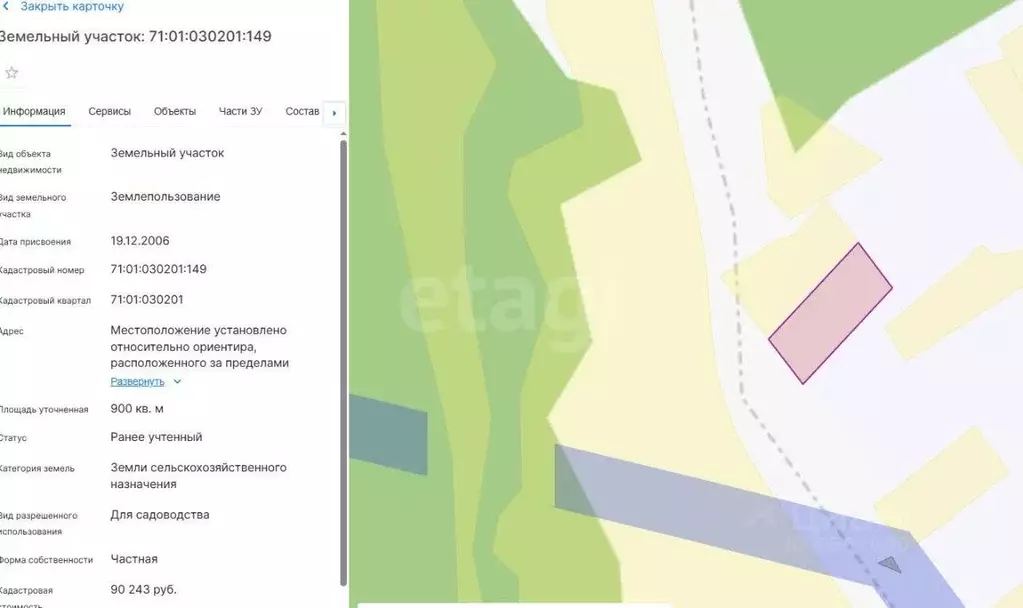Image resolution: width=1023 pixels, height=608 pixels.
Task: Select the pink highlighted land parcel
Action: tap(830, 313)
